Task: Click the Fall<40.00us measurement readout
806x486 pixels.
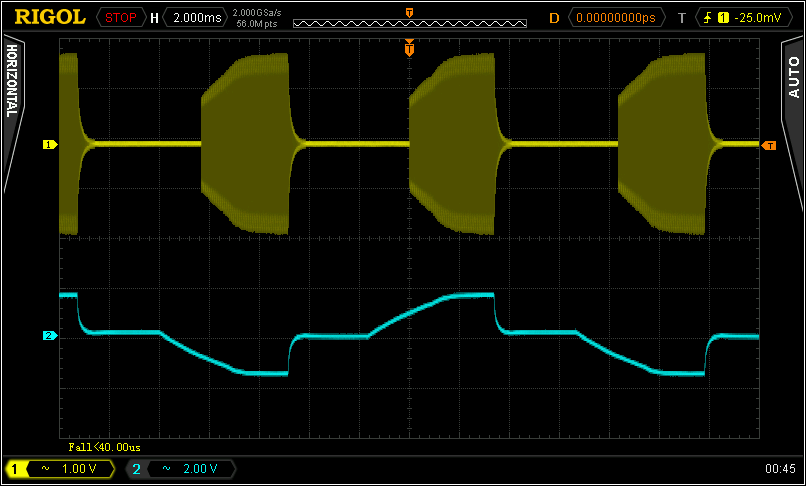Action: point(104,447)
